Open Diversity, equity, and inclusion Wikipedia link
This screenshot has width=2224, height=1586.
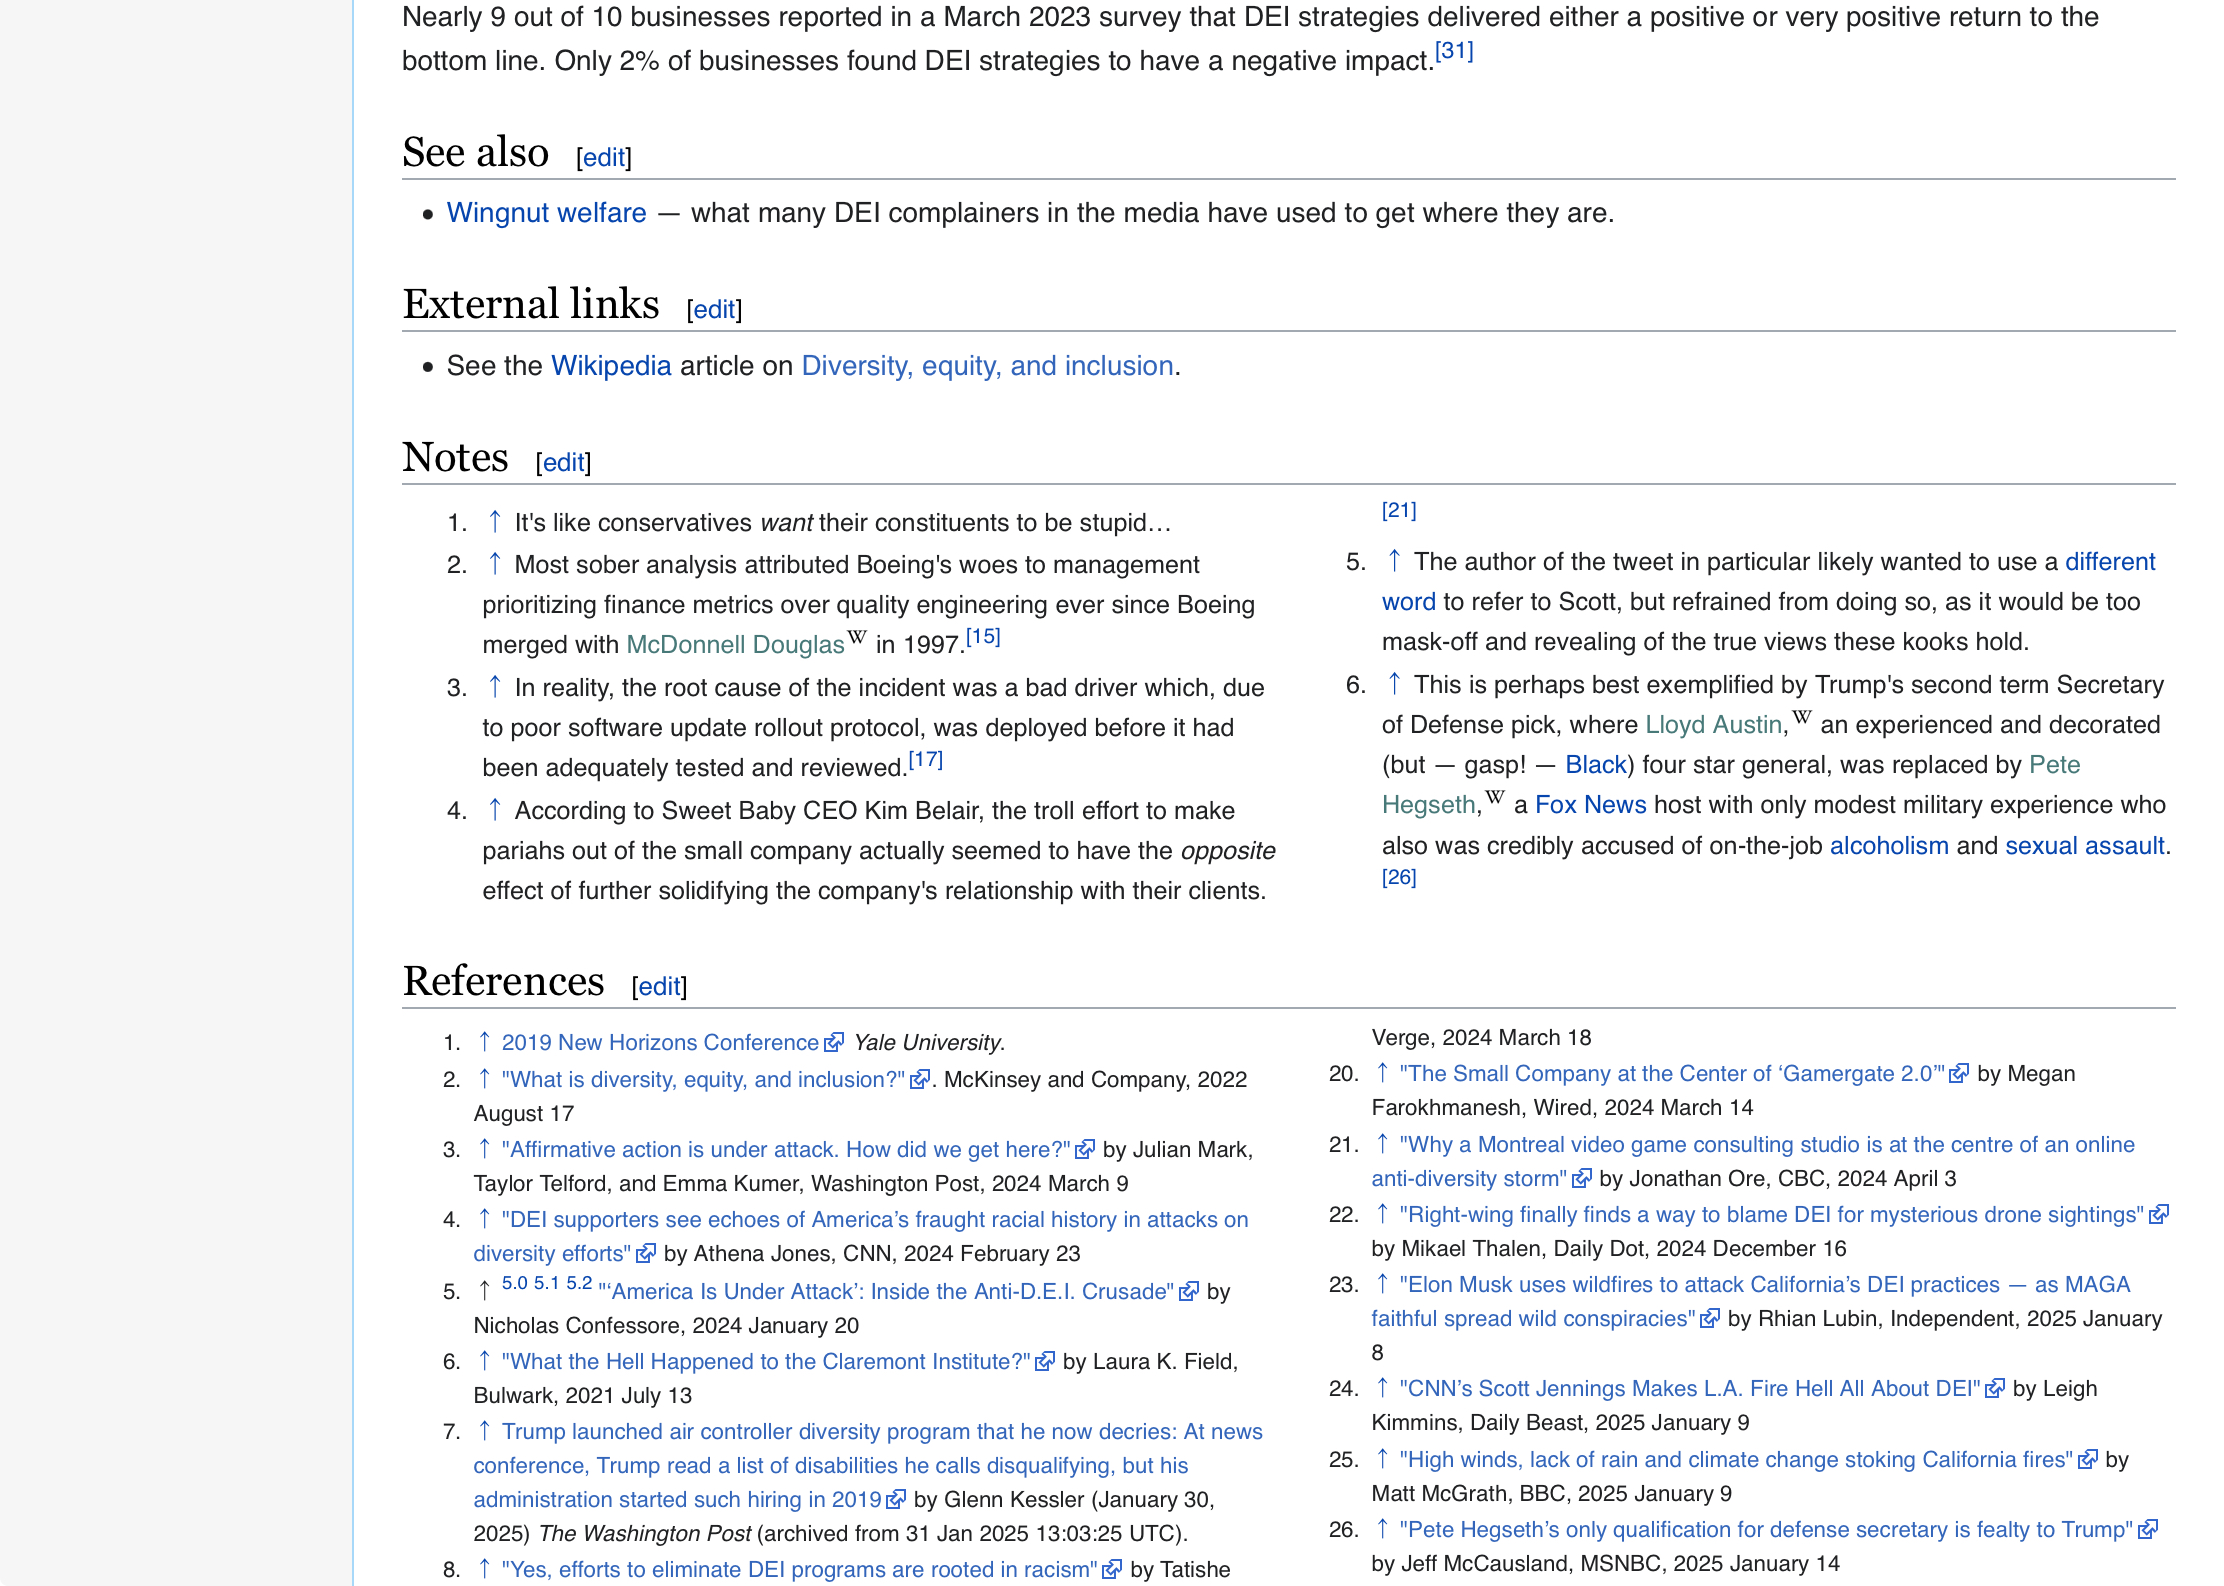[987, 366]
